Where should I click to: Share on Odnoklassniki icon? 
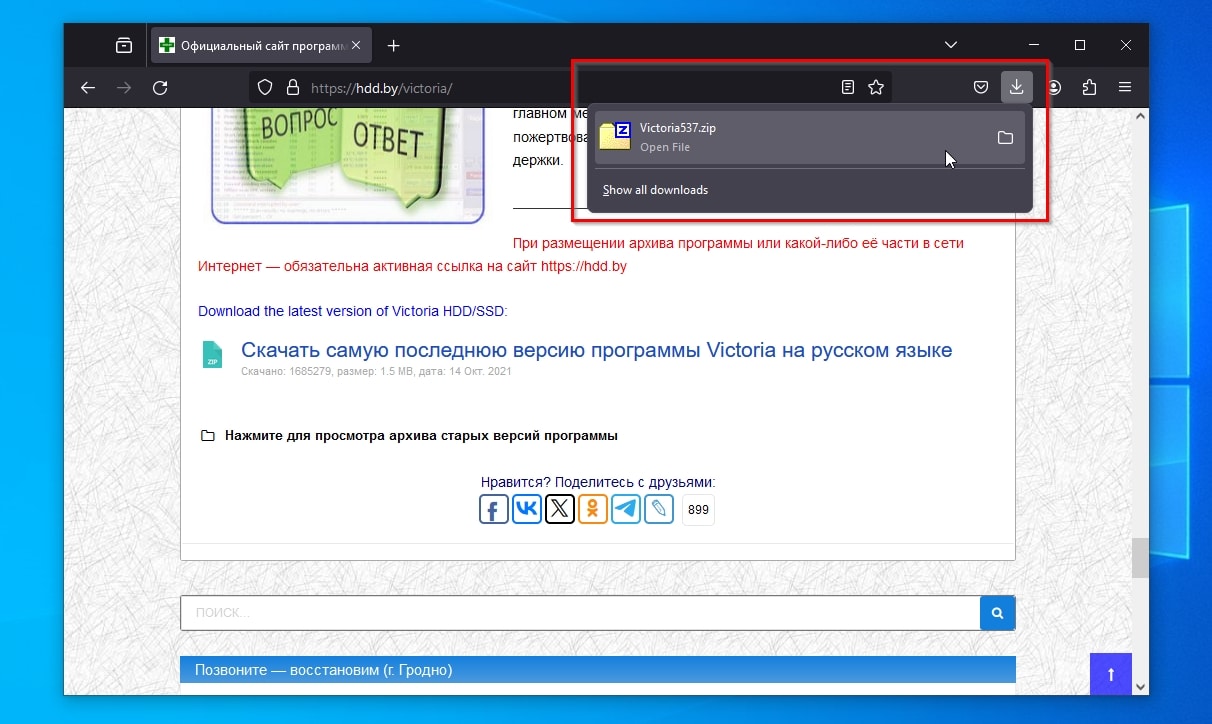(x=593, y=509)
